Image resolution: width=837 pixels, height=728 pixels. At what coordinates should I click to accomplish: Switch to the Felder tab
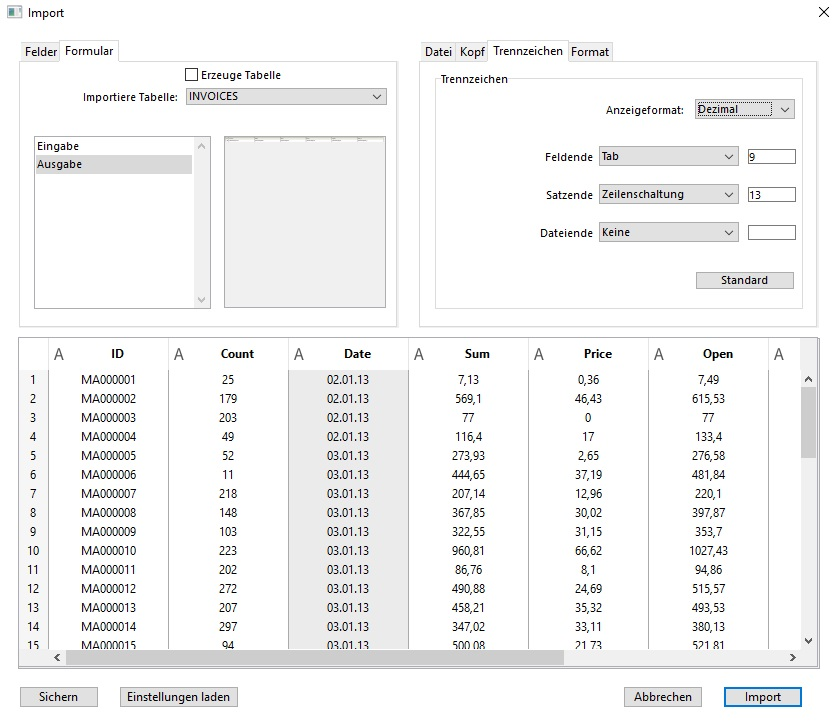click(x=41, y=51)
